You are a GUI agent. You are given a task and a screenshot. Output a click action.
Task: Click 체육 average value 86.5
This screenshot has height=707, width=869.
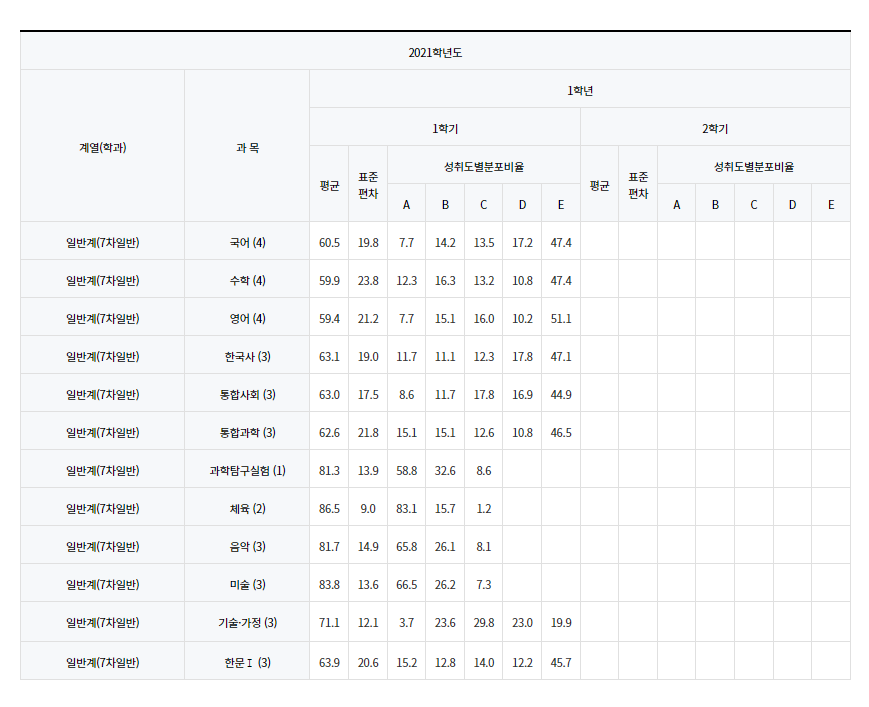329,508
